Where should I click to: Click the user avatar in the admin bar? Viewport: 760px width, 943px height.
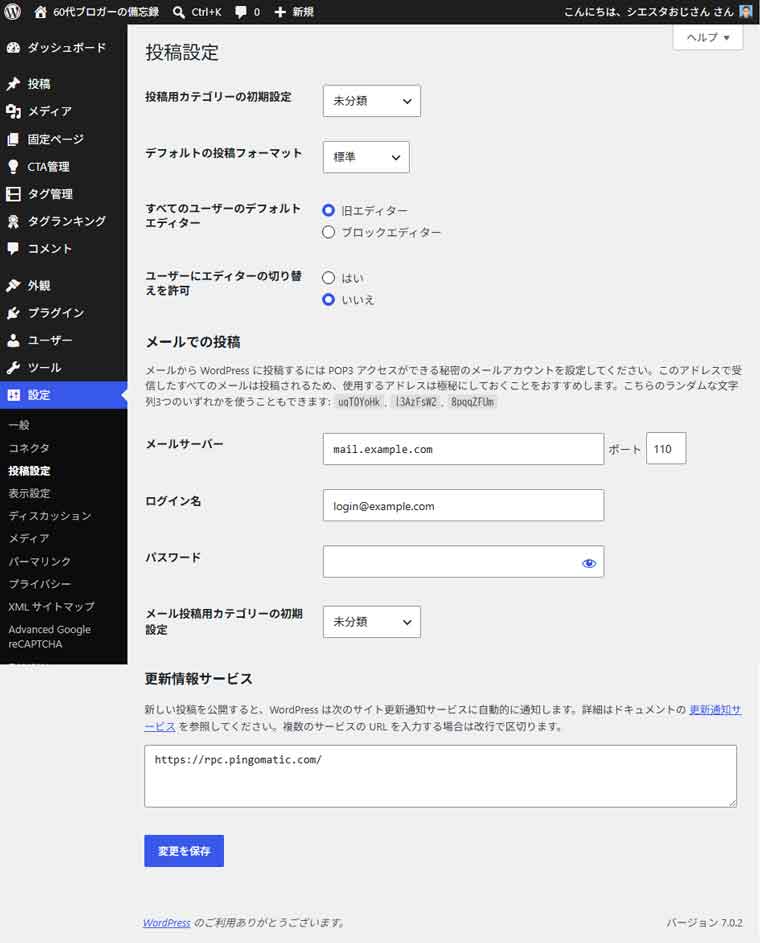(x=746, y=11)
